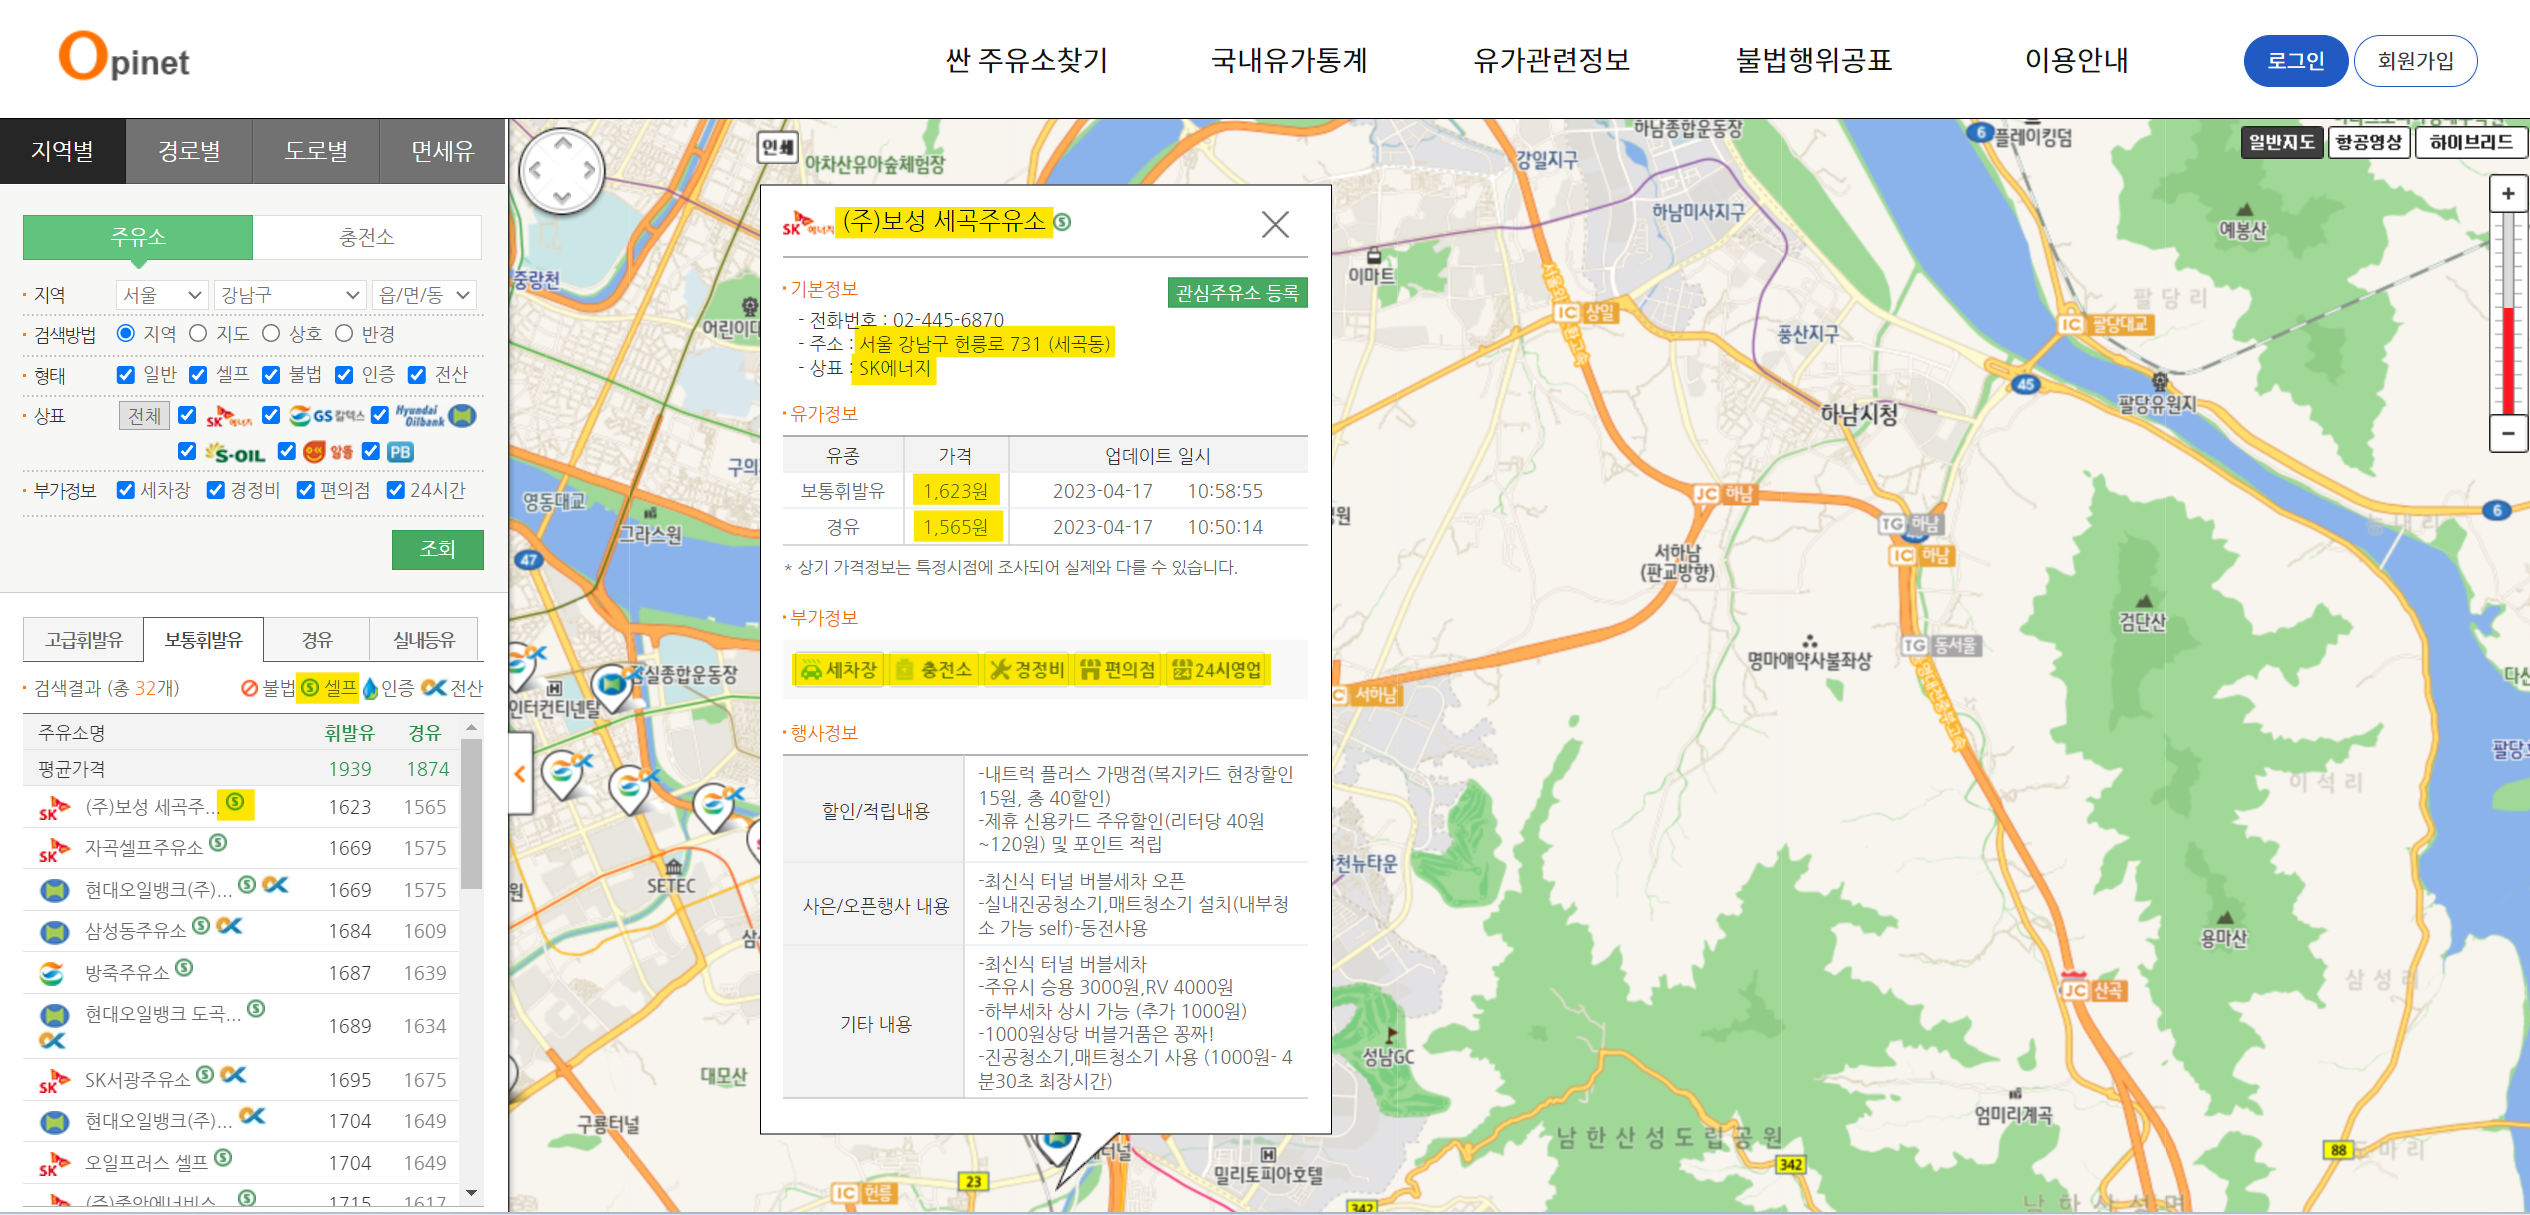Uncheck the 셀프 type checkbox
This screenshot has height=1215, width=2530.
click(198, 375)
